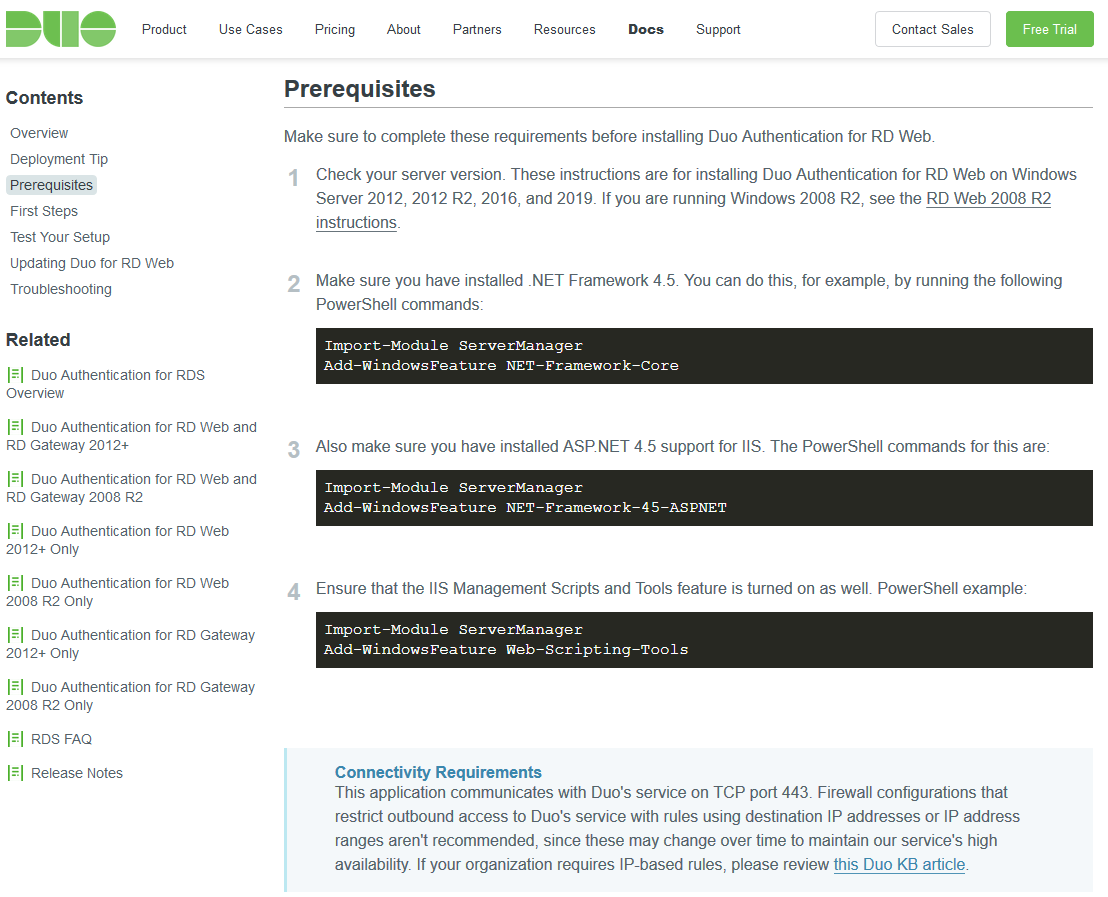Click document icon for RD Web 2008 R2 Only
Screen dimensions: 1108x897
point(16,582)
